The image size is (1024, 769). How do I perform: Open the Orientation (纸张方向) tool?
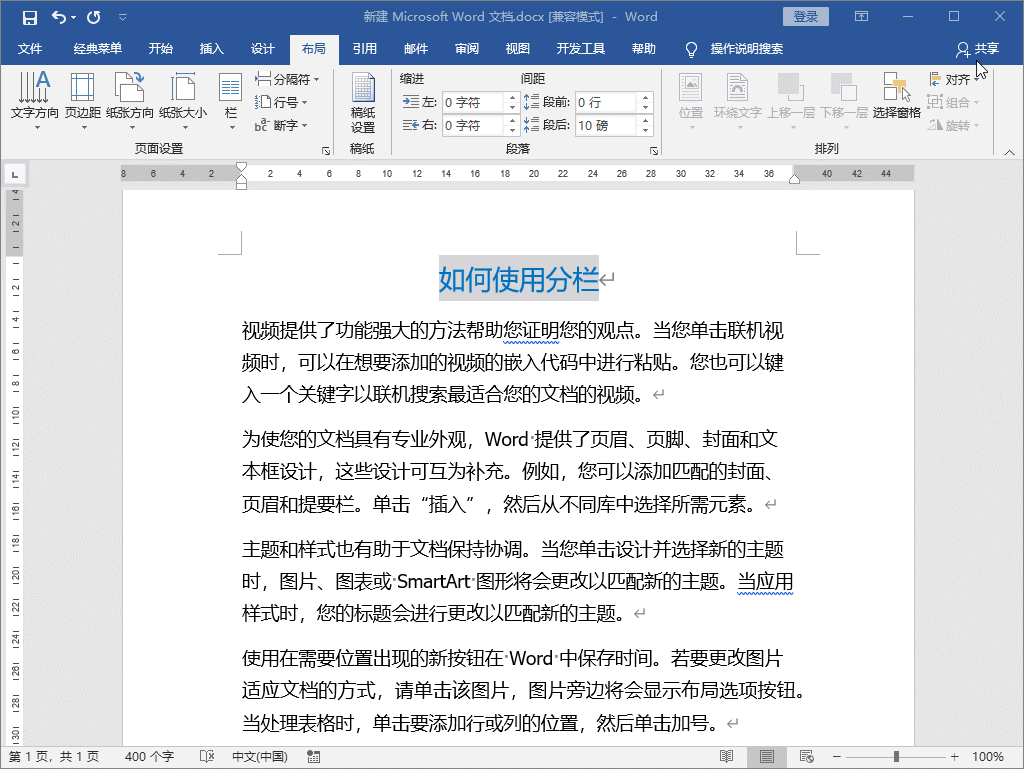tap(130, 101)
